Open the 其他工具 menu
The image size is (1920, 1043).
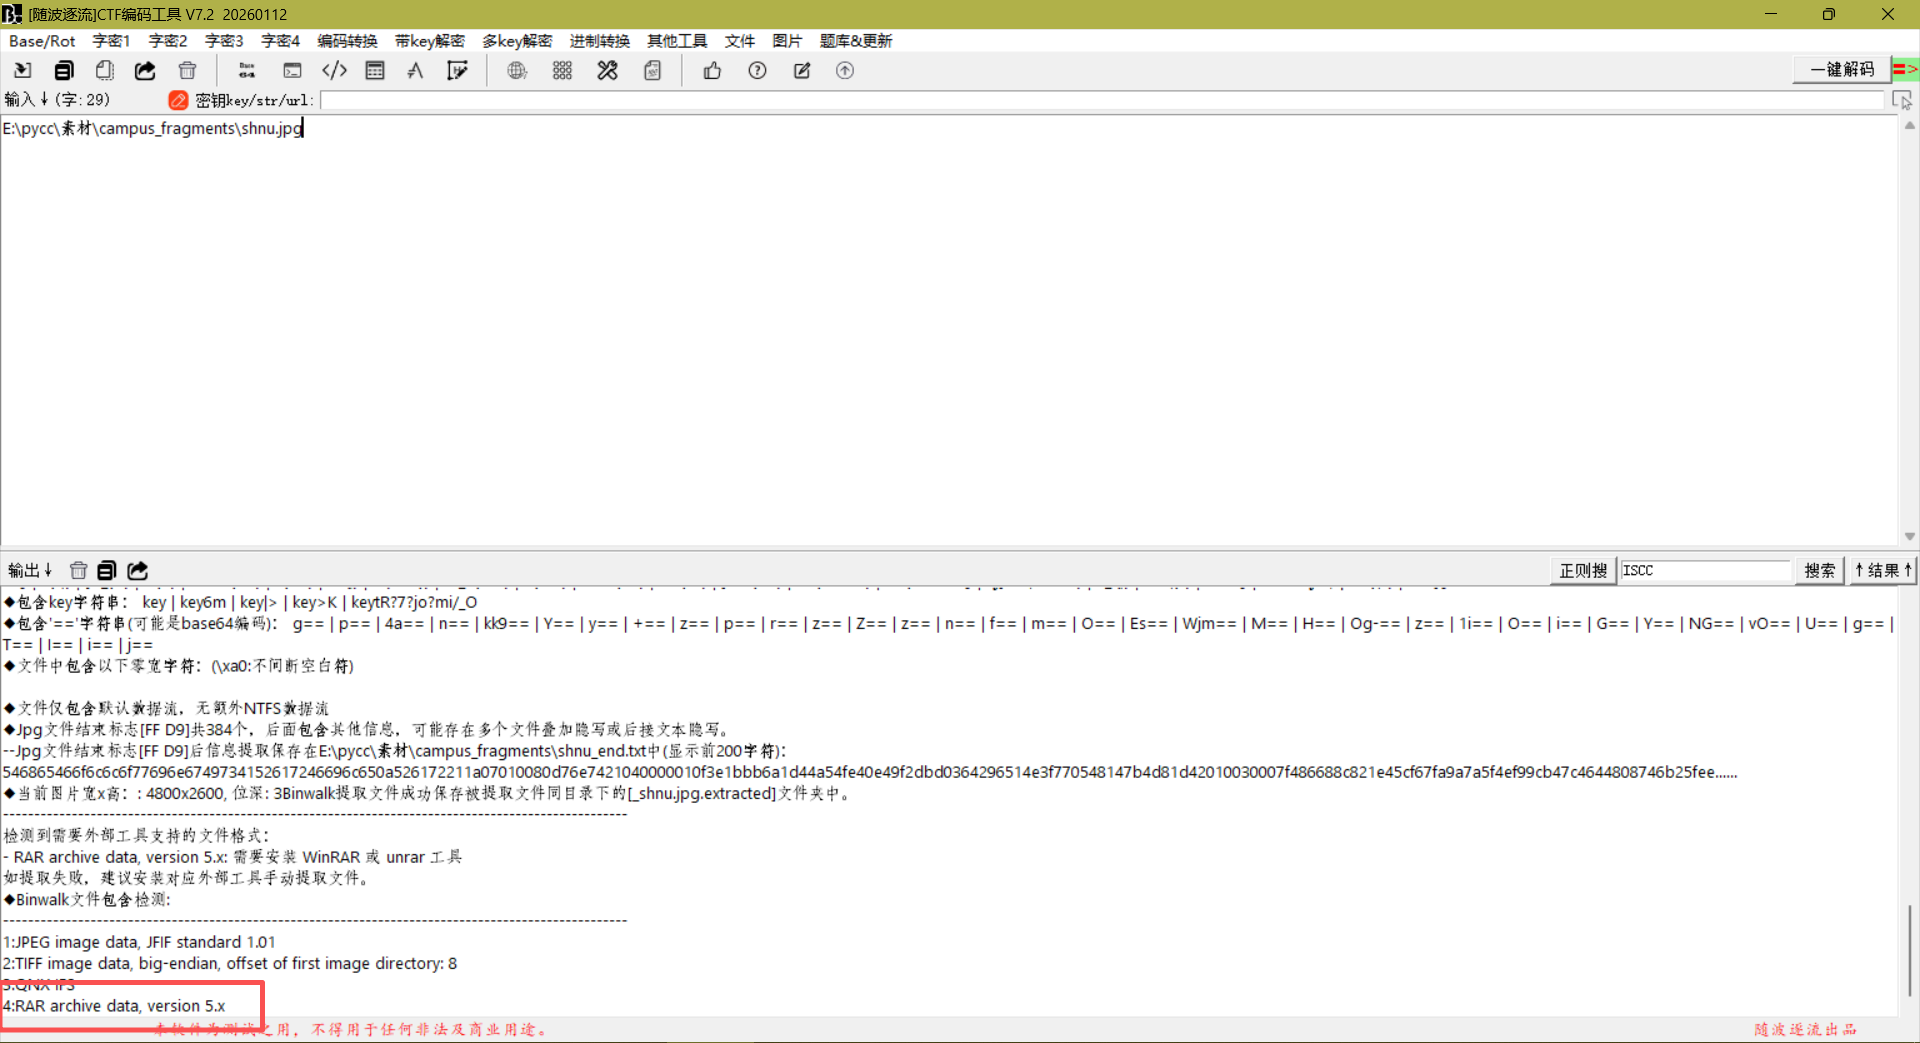pos(677,41)
